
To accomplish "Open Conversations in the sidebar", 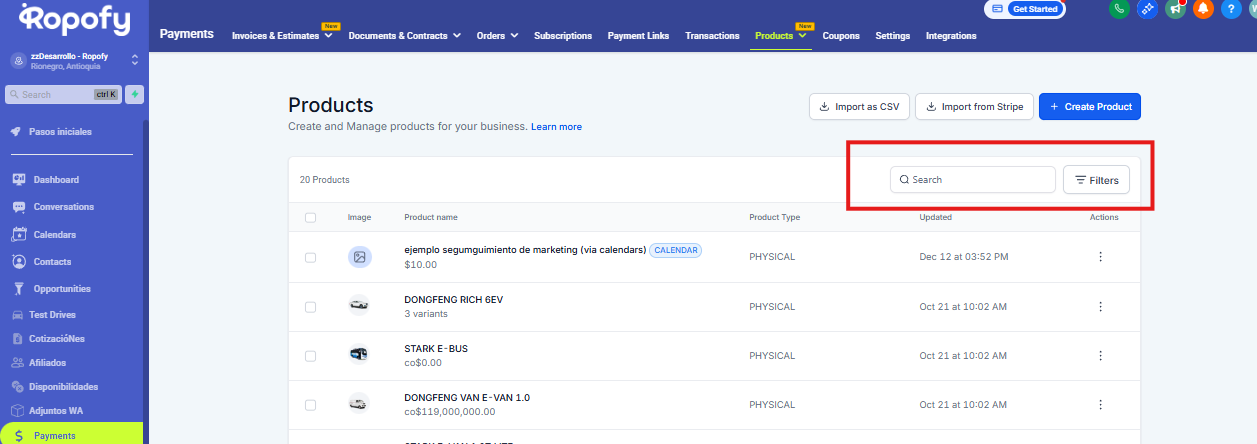I will (63, 207).
